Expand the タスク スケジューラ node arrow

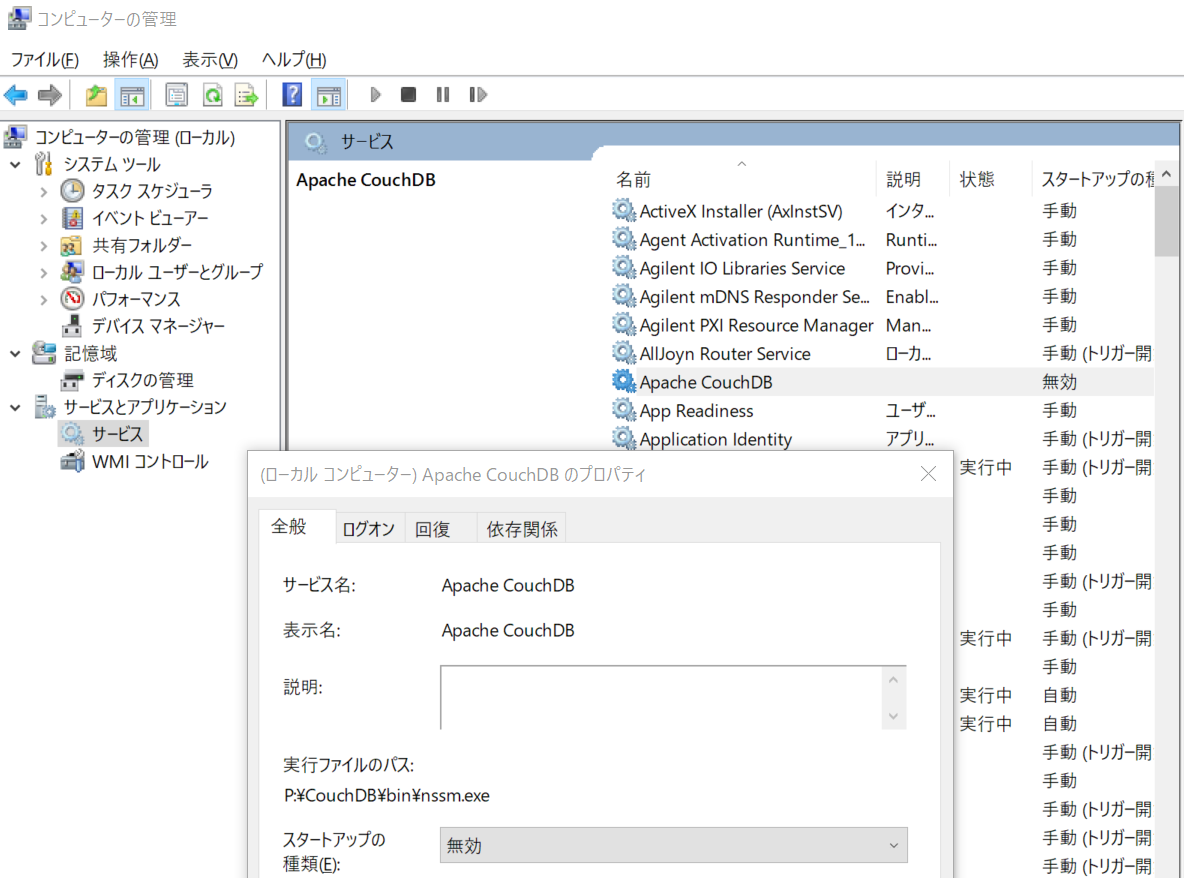point(44,192)
